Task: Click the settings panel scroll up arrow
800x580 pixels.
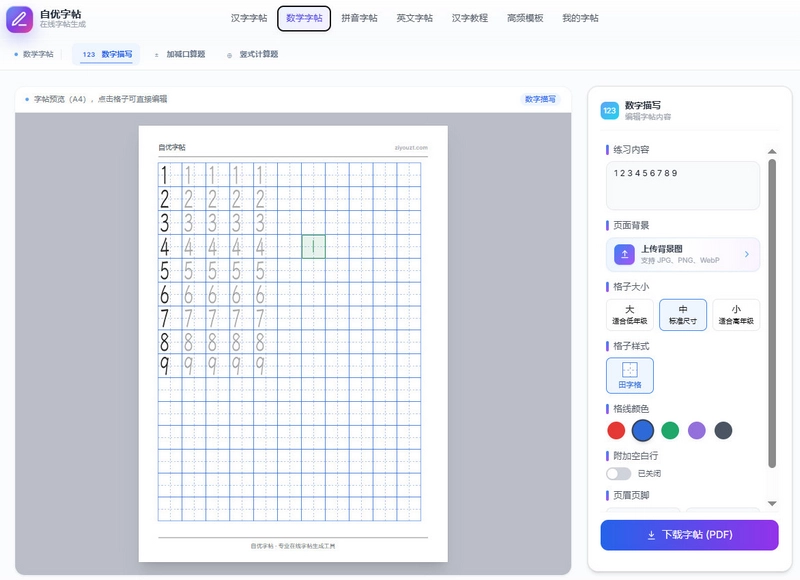Action: (x=772, y=152)
